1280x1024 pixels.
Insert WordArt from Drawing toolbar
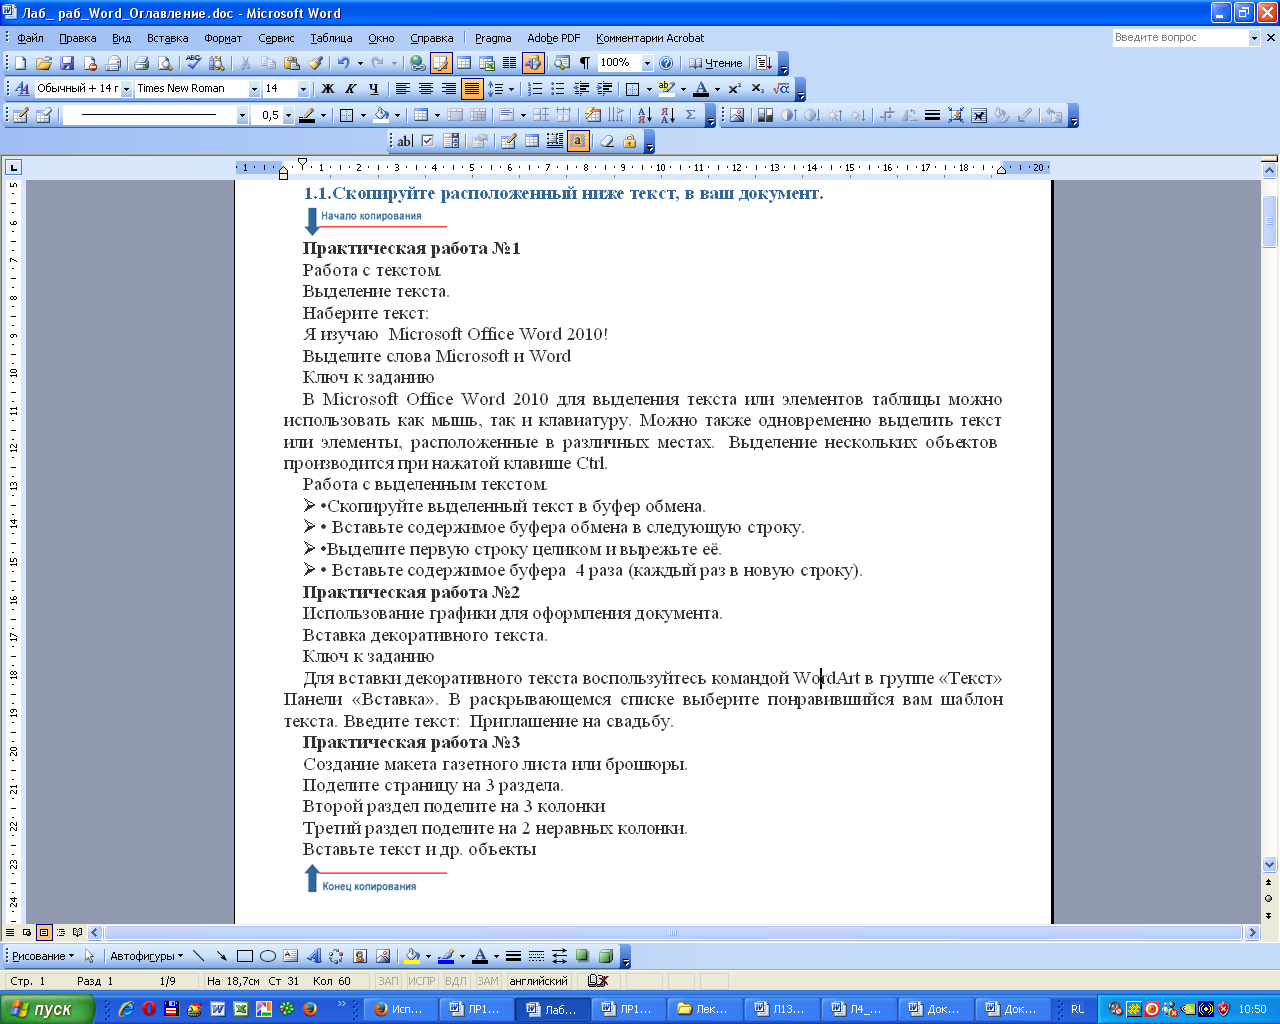tap(314, 956)
